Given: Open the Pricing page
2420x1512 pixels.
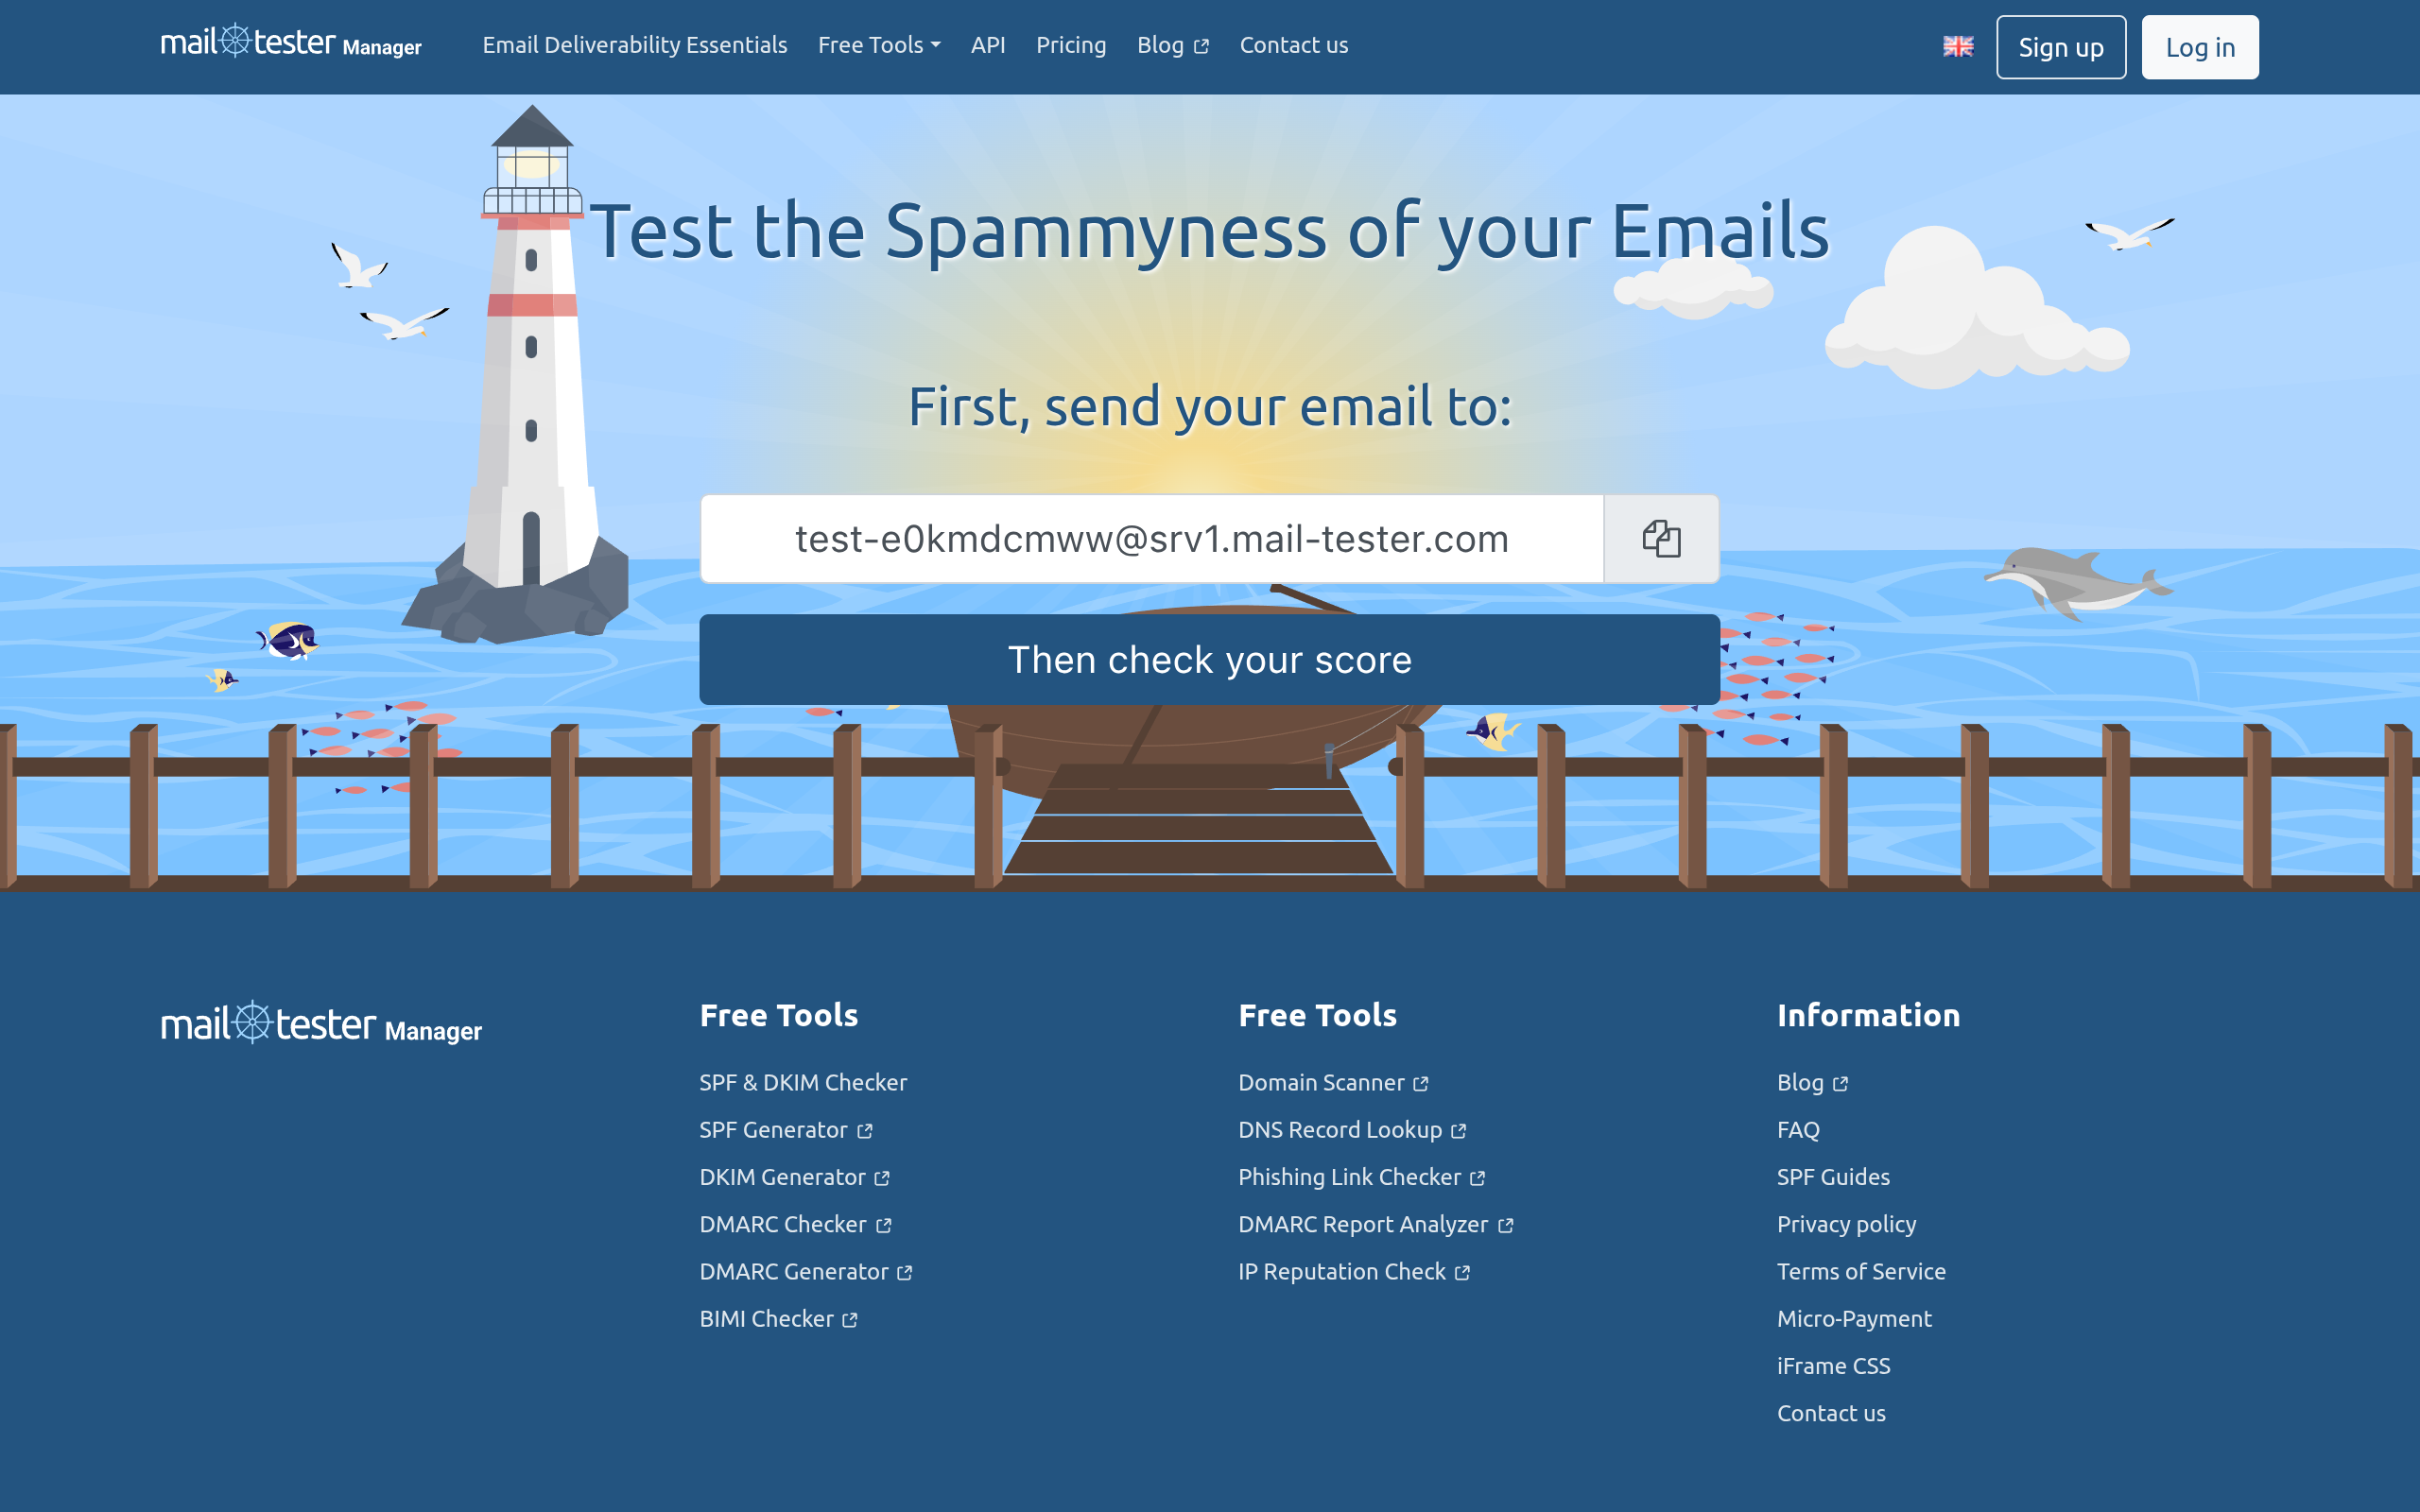Looking at the screenshot, I should [x=1070, y=45].
